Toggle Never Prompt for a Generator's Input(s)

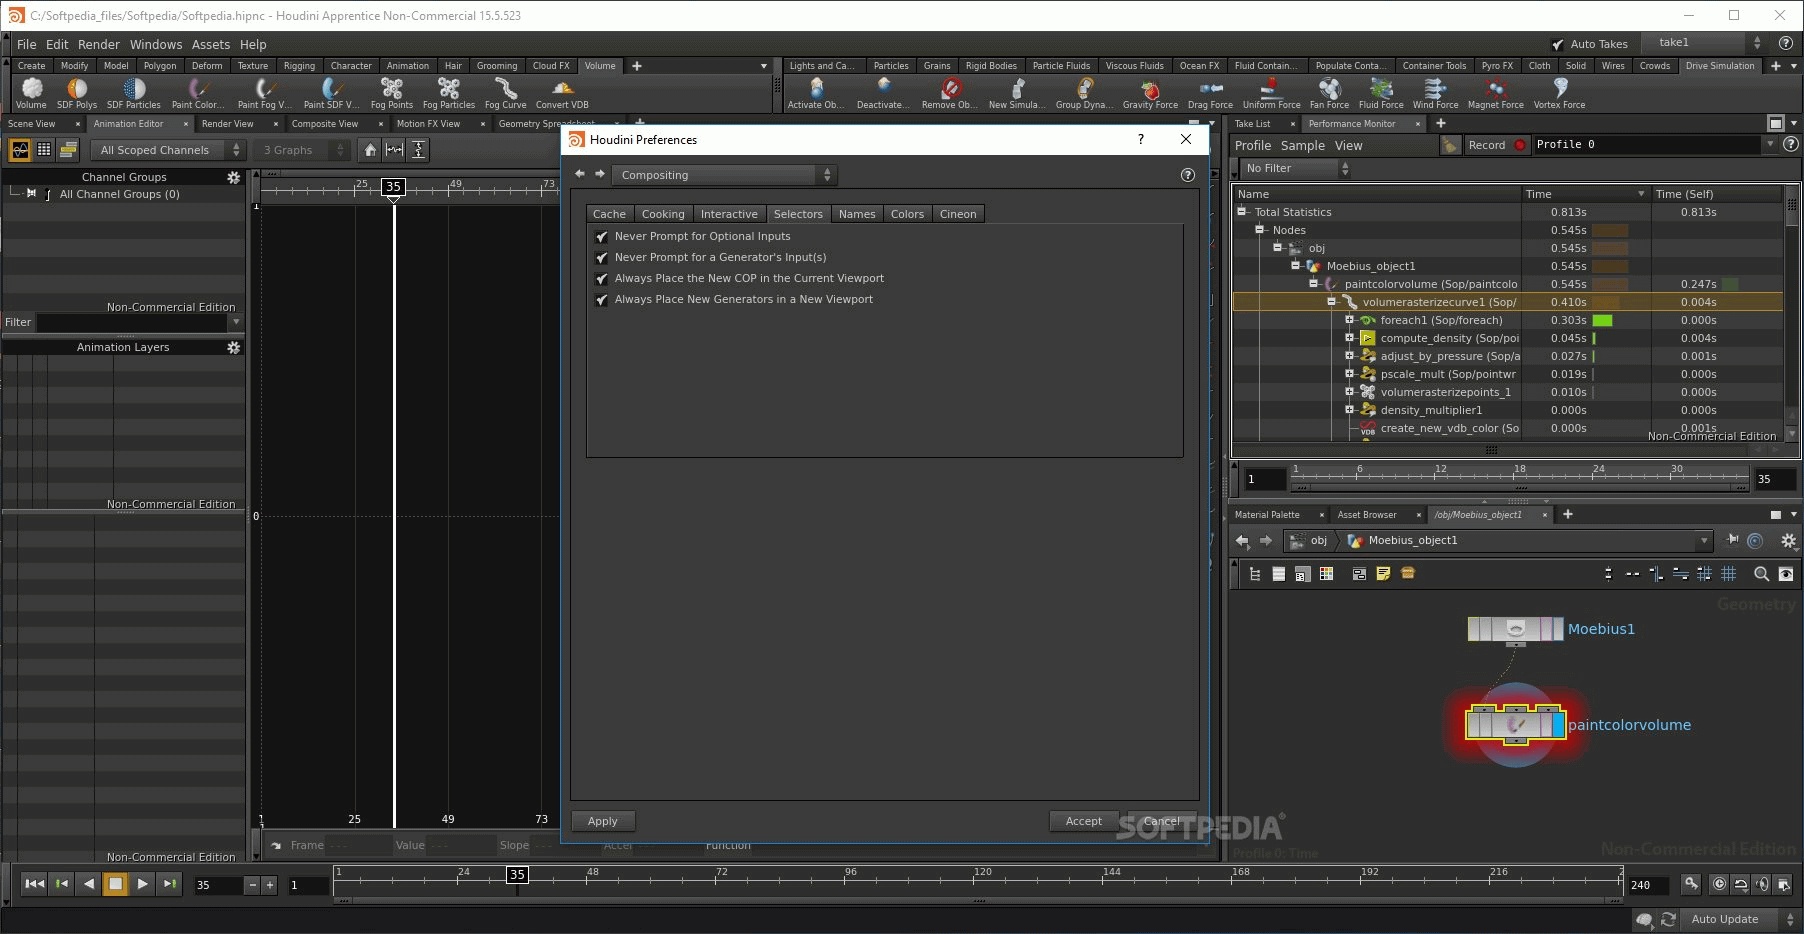click(602, 258)
